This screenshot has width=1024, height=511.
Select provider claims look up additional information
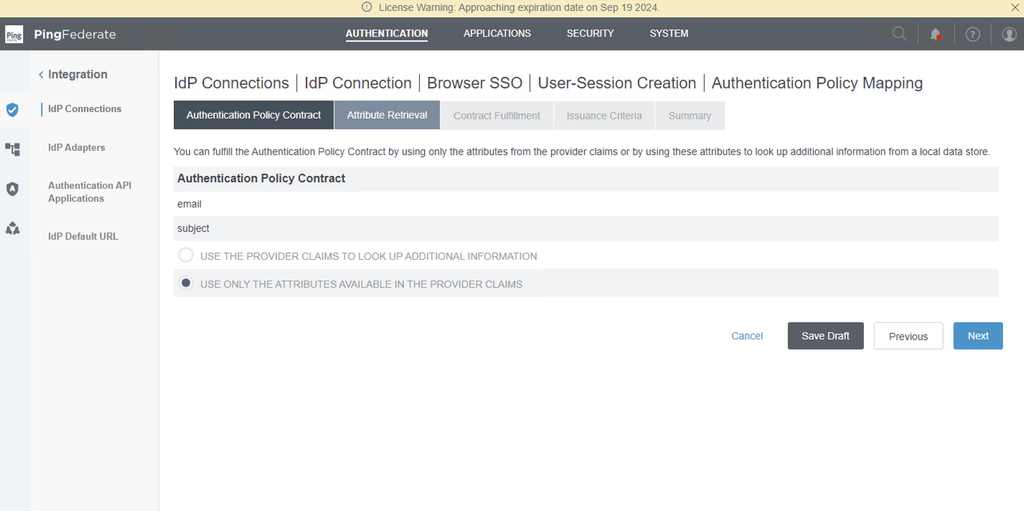click(186, 256)
